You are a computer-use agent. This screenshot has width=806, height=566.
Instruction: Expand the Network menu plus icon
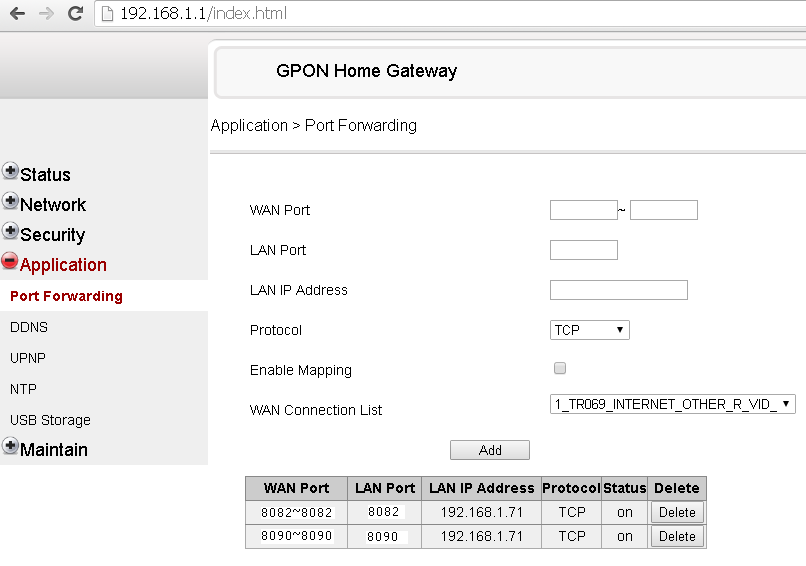pyautogui.click(x=10, y=200)
